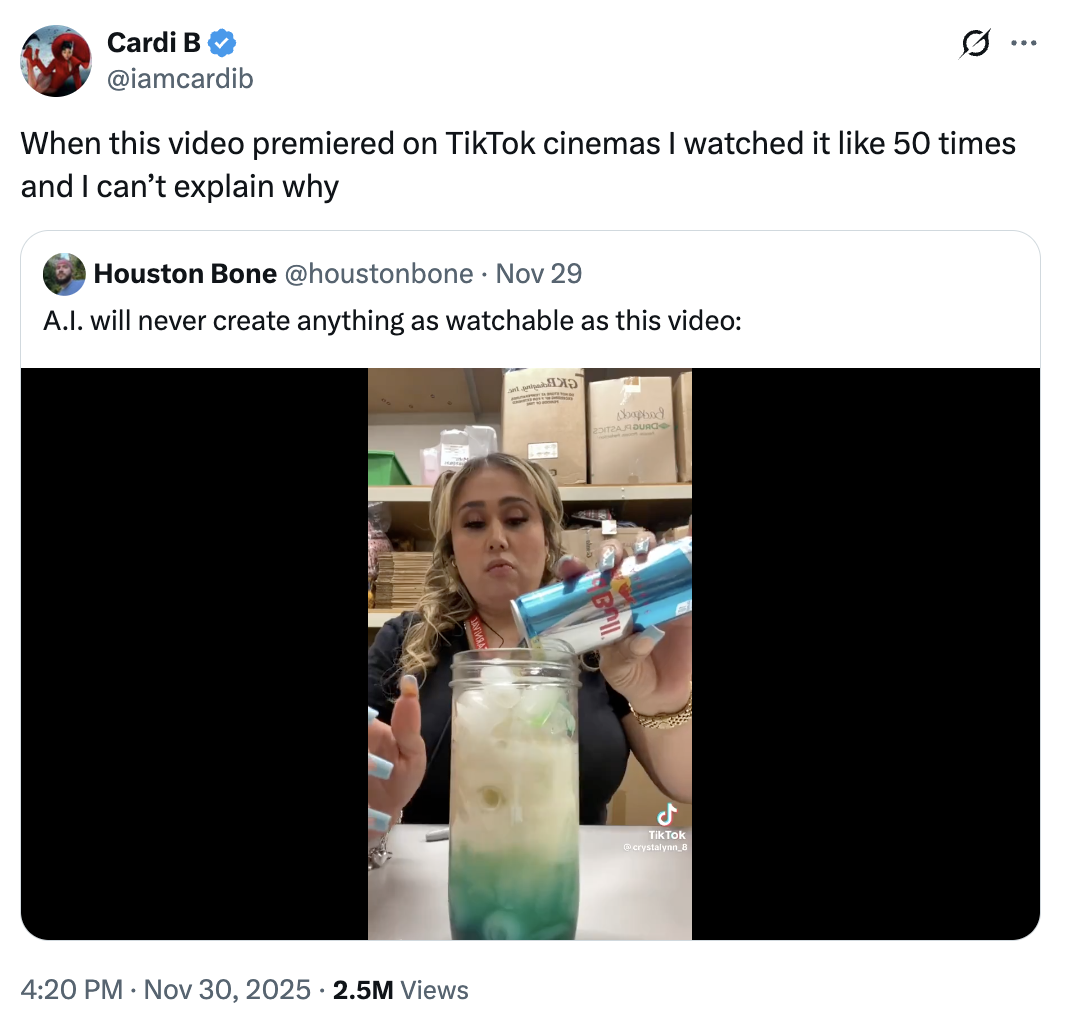Click the Houston Bone display name
Screen dimensions: 1066x1026
pyautogui.click(x=185, y=274)
